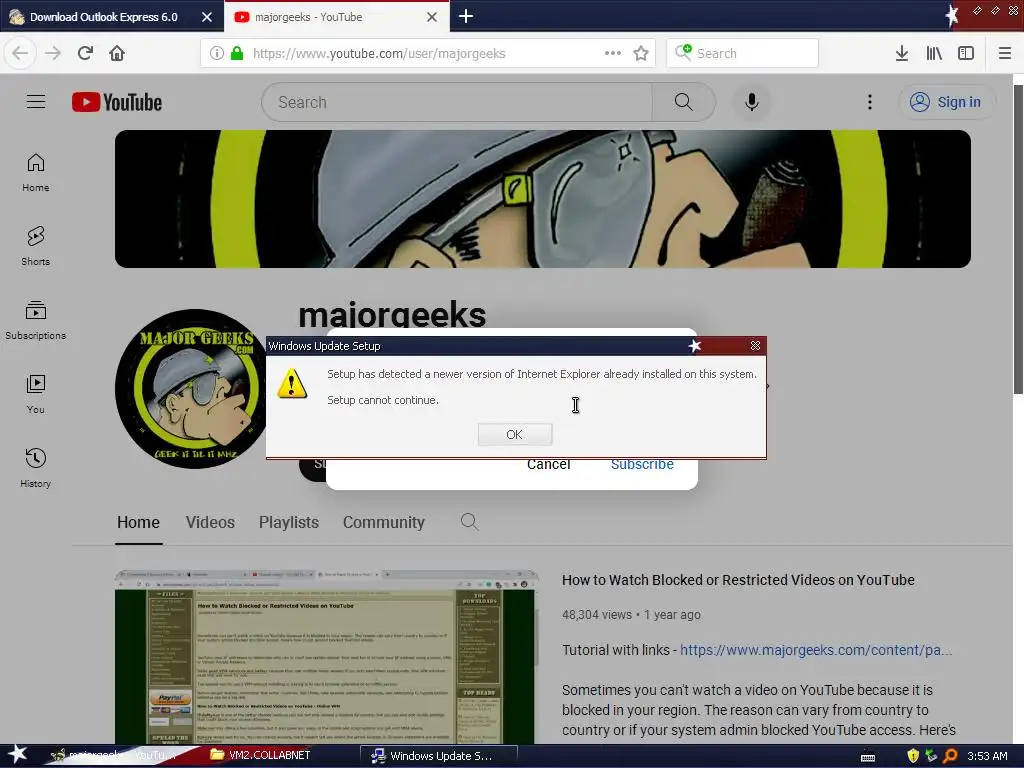
Task: Switch to Download Outlook Express 6.0 tab
Action: tap(103, 17)
